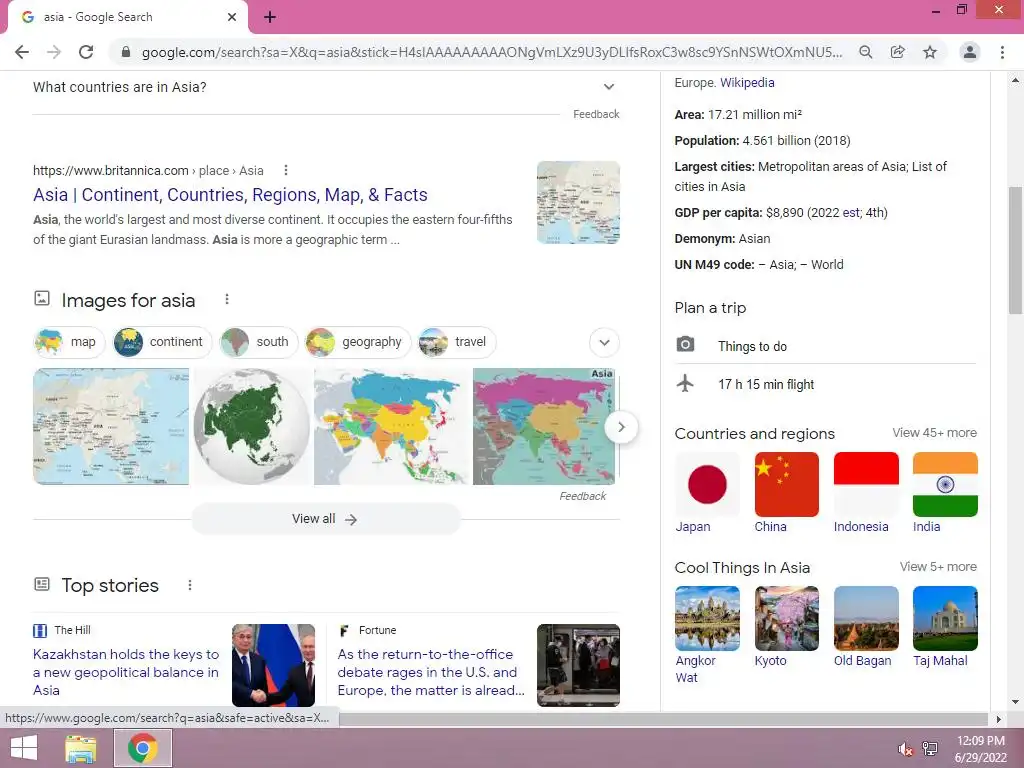Open the Taj Mahal thumbnail
1024x768 pixels.
click(x=945, y=618)
